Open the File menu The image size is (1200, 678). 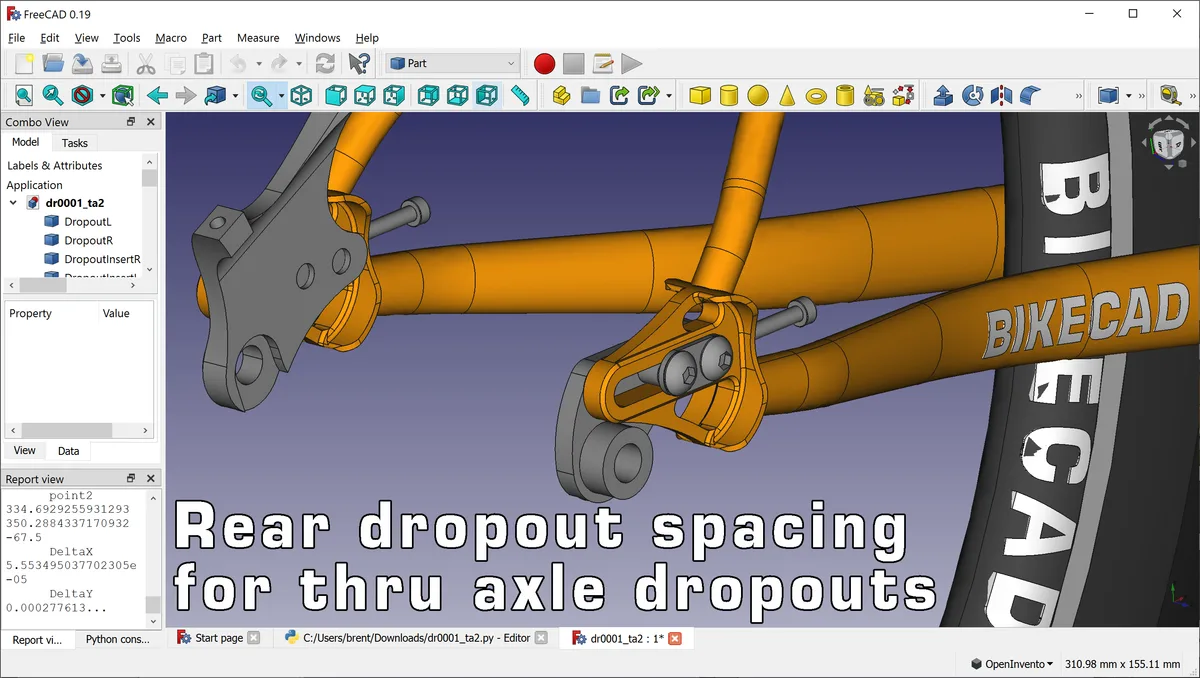(16, 38)
